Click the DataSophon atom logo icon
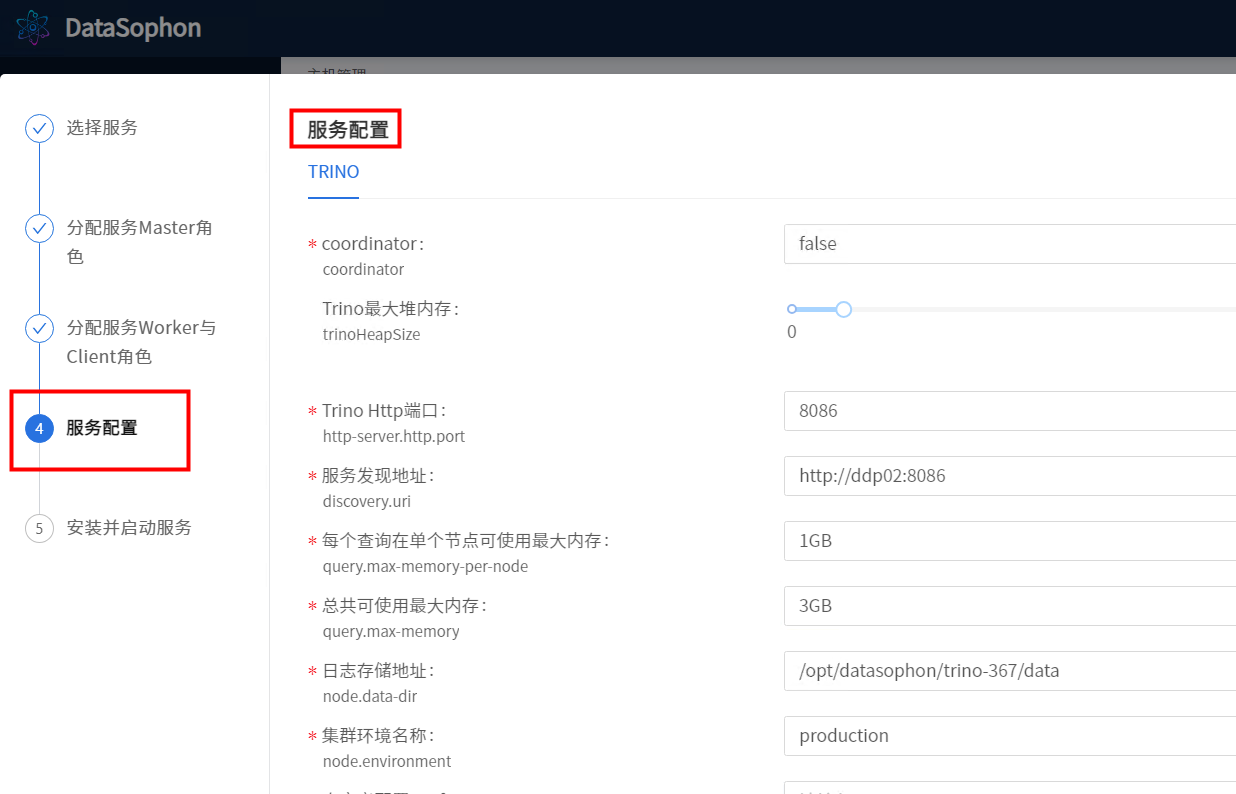Screen dimensions: 1236x794 (x=34, y=27)
